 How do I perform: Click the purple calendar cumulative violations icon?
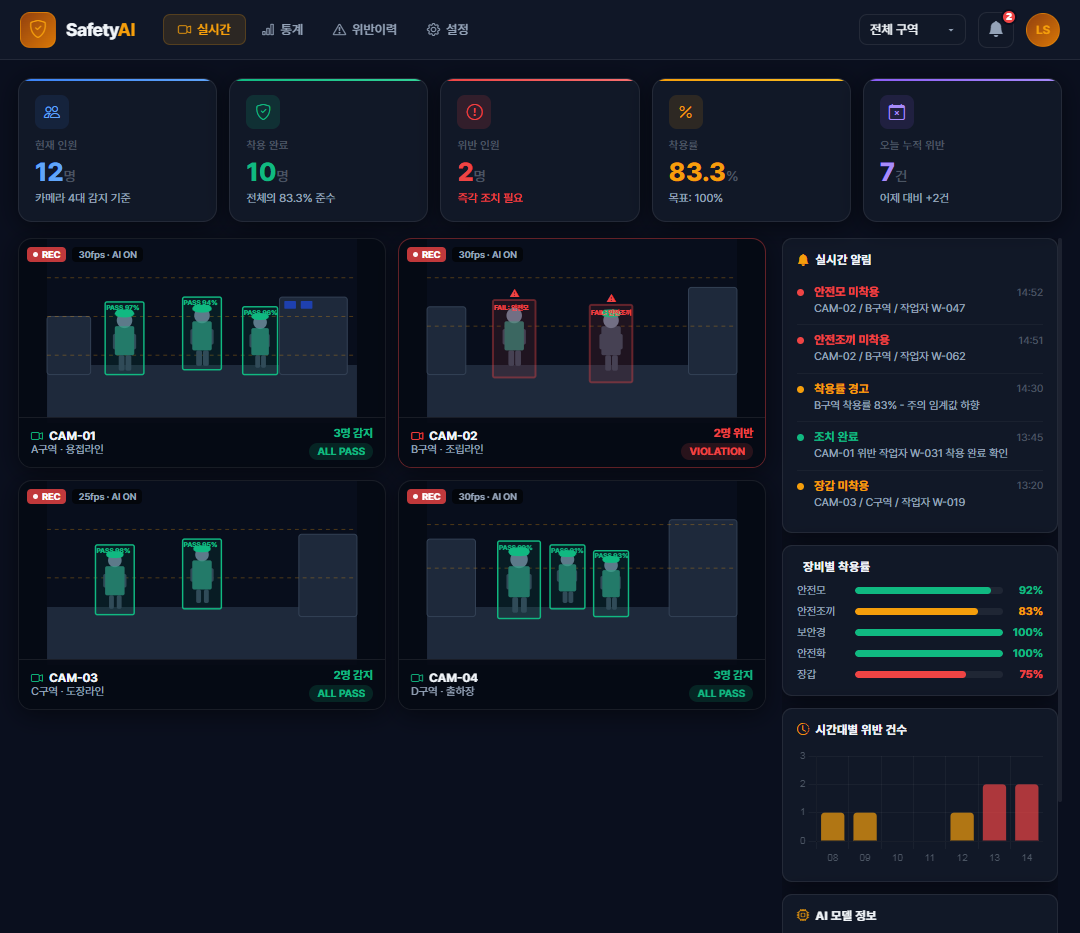pos(897,112)
